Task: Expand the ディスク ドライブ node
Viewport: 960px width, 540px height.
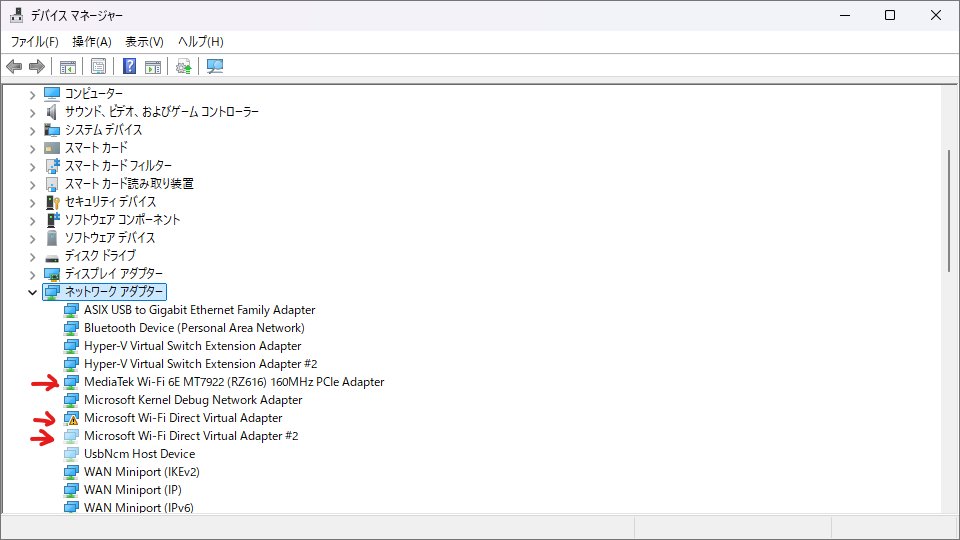Action: click(x=32, y=257)
